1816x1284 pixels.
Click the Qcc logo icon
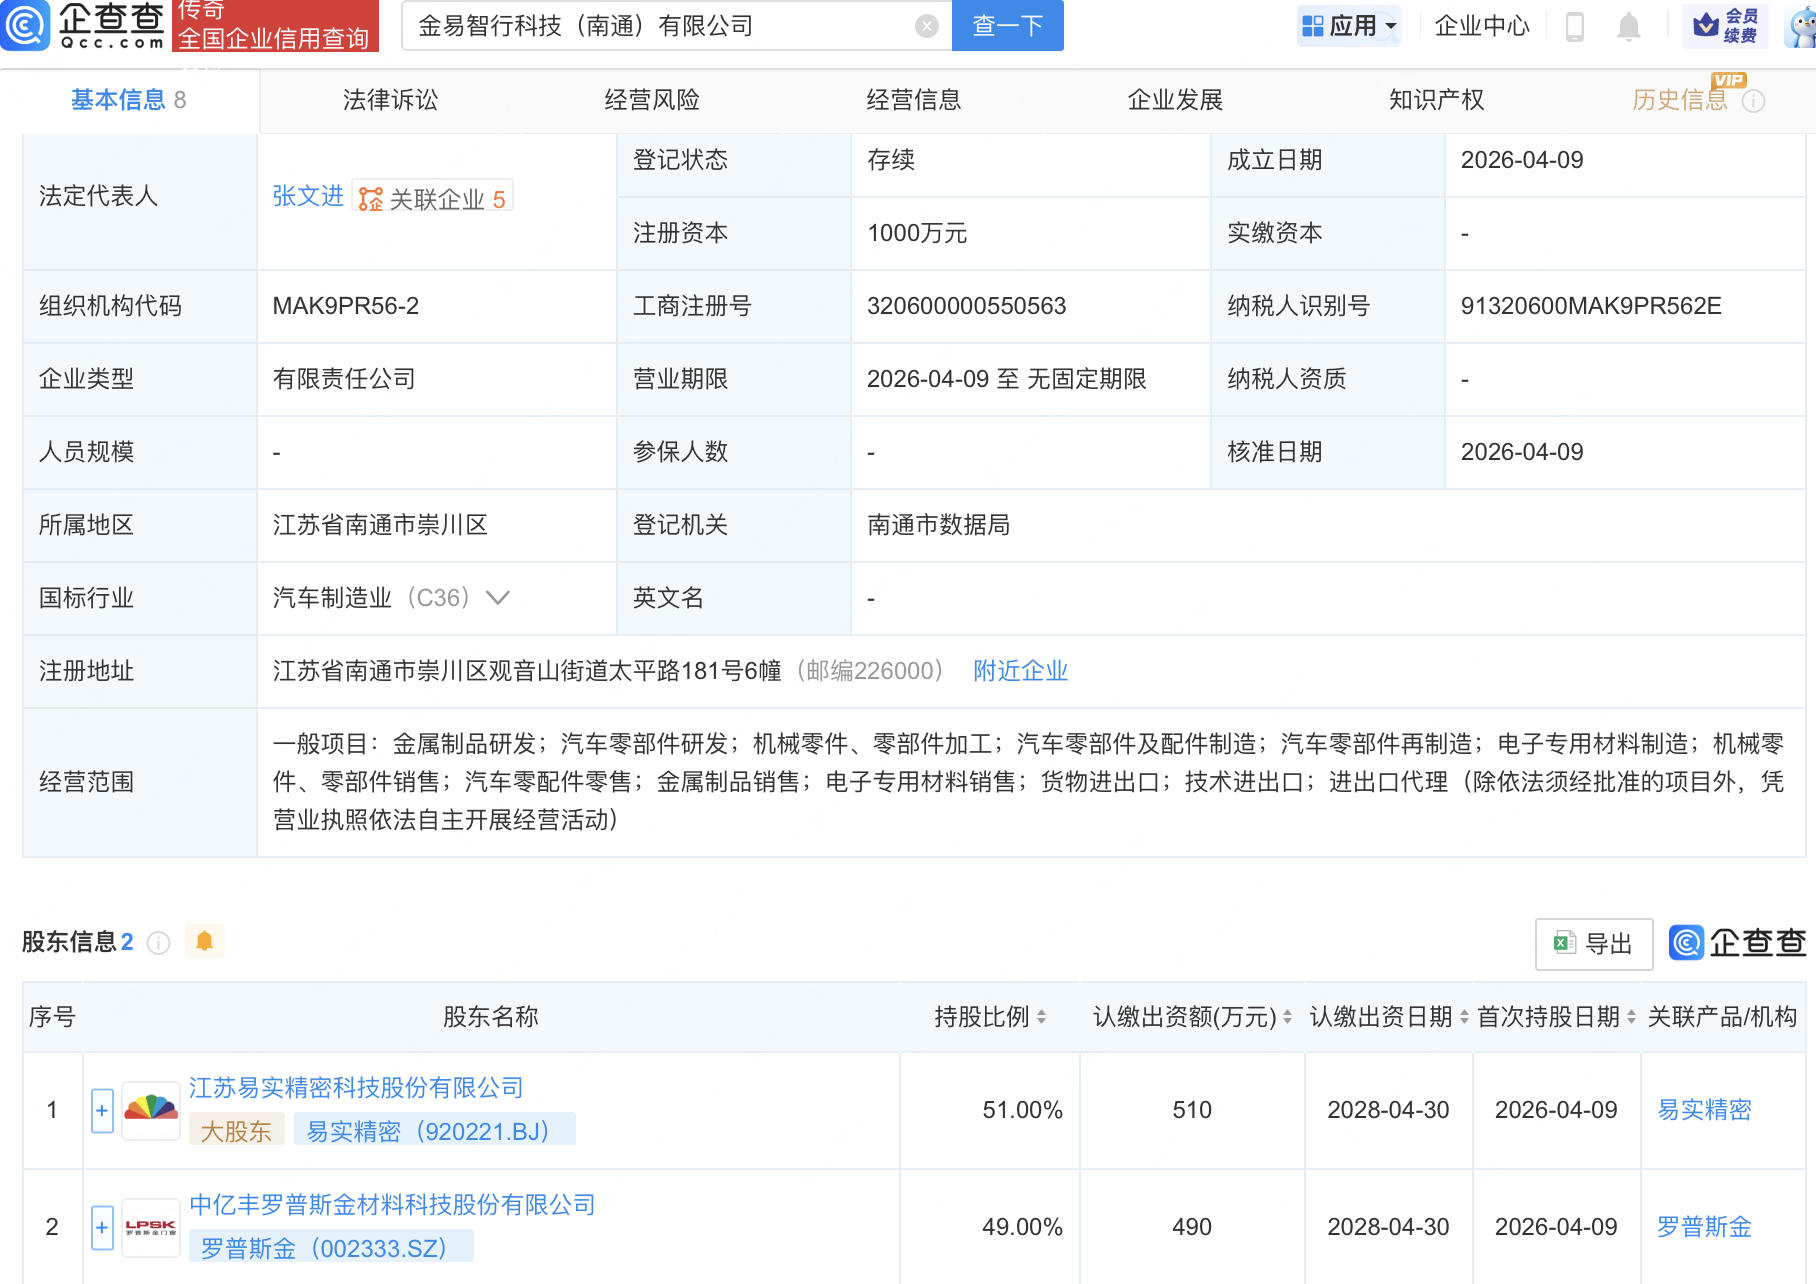25,25
